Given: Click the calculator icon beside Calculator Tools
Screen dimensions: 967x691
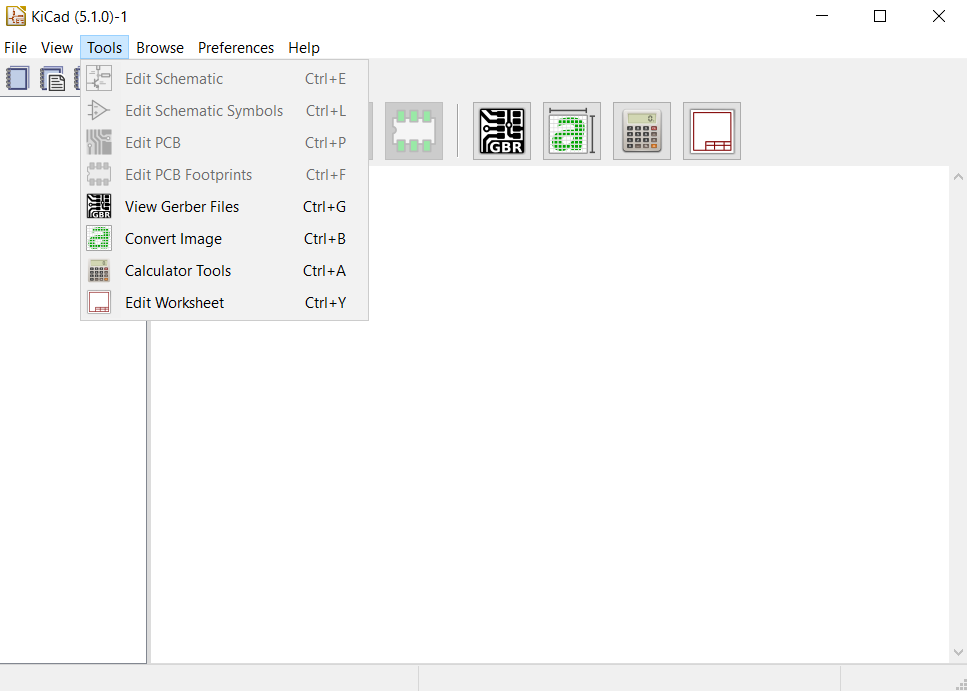Looking at the screenshot, I should pos(98,270).
